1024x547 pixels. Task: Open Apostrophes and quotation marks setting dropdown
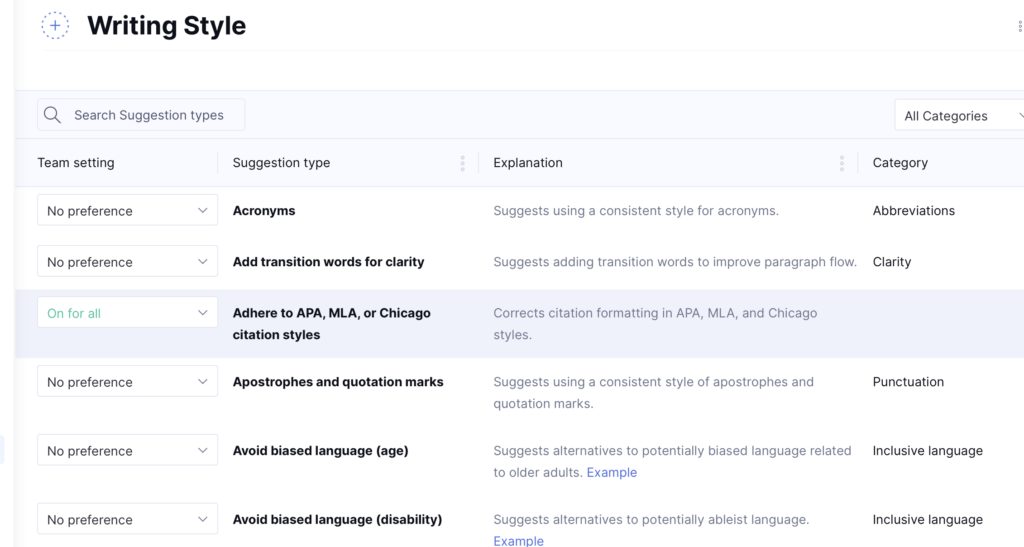[x=127, y=382]
